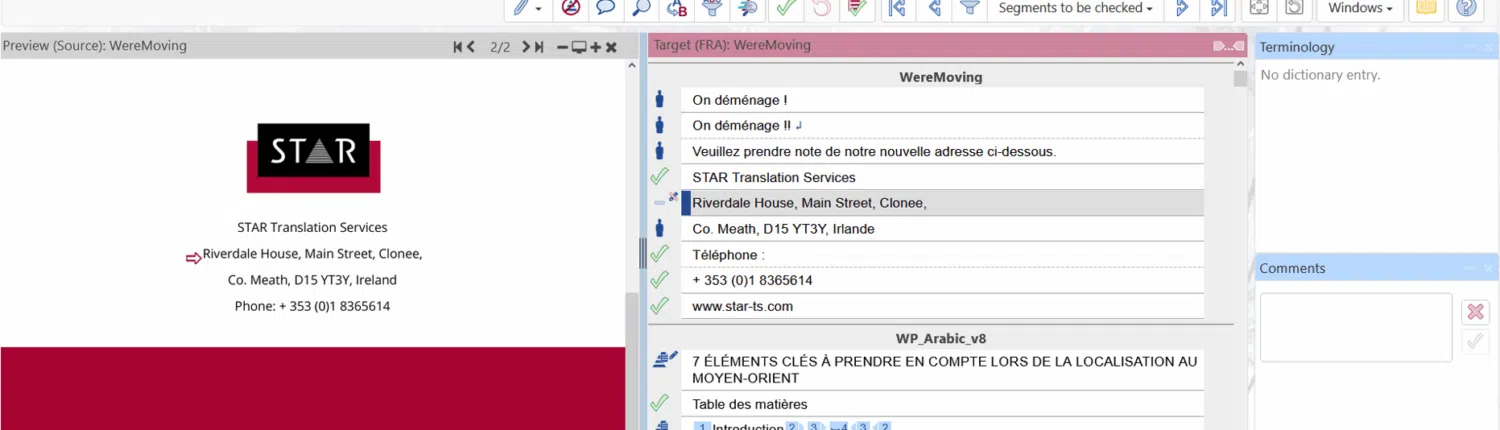
Task: Click status icon beside 'Riverdale House' segment
Action: coord(665,200)
